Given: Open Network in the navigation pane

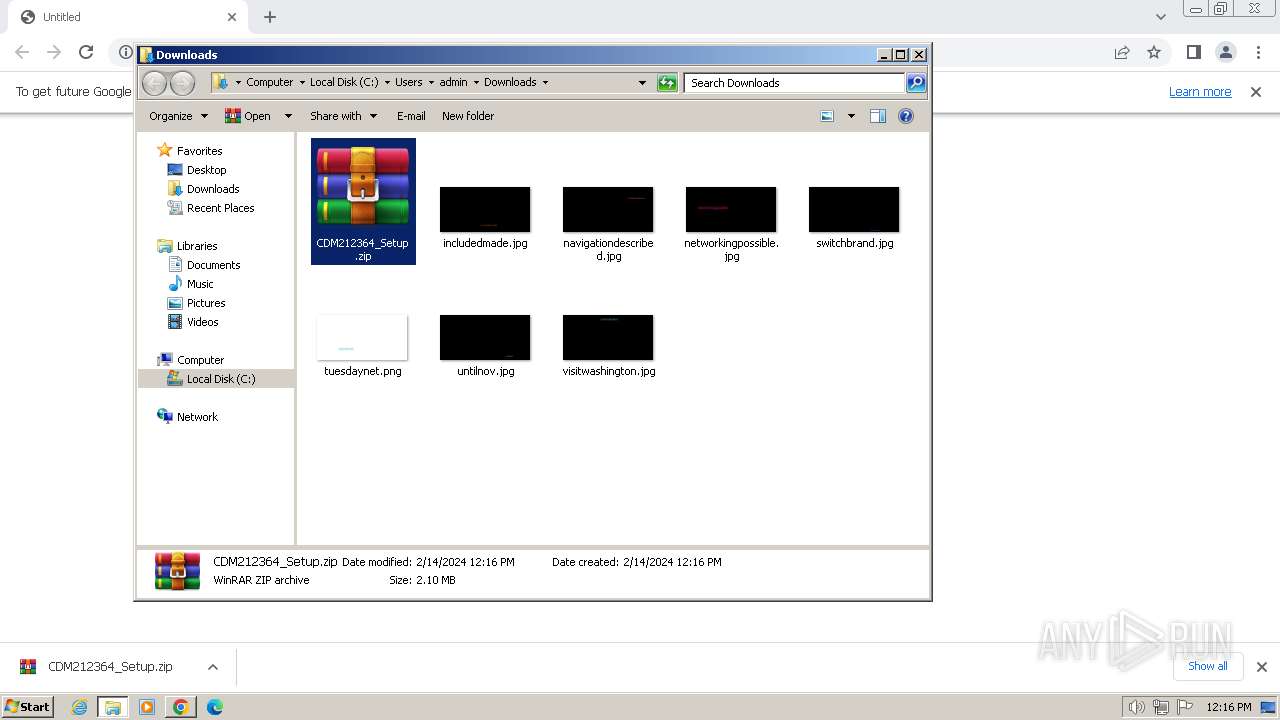Looking at the screenshot, I should (x=197, y=417).
